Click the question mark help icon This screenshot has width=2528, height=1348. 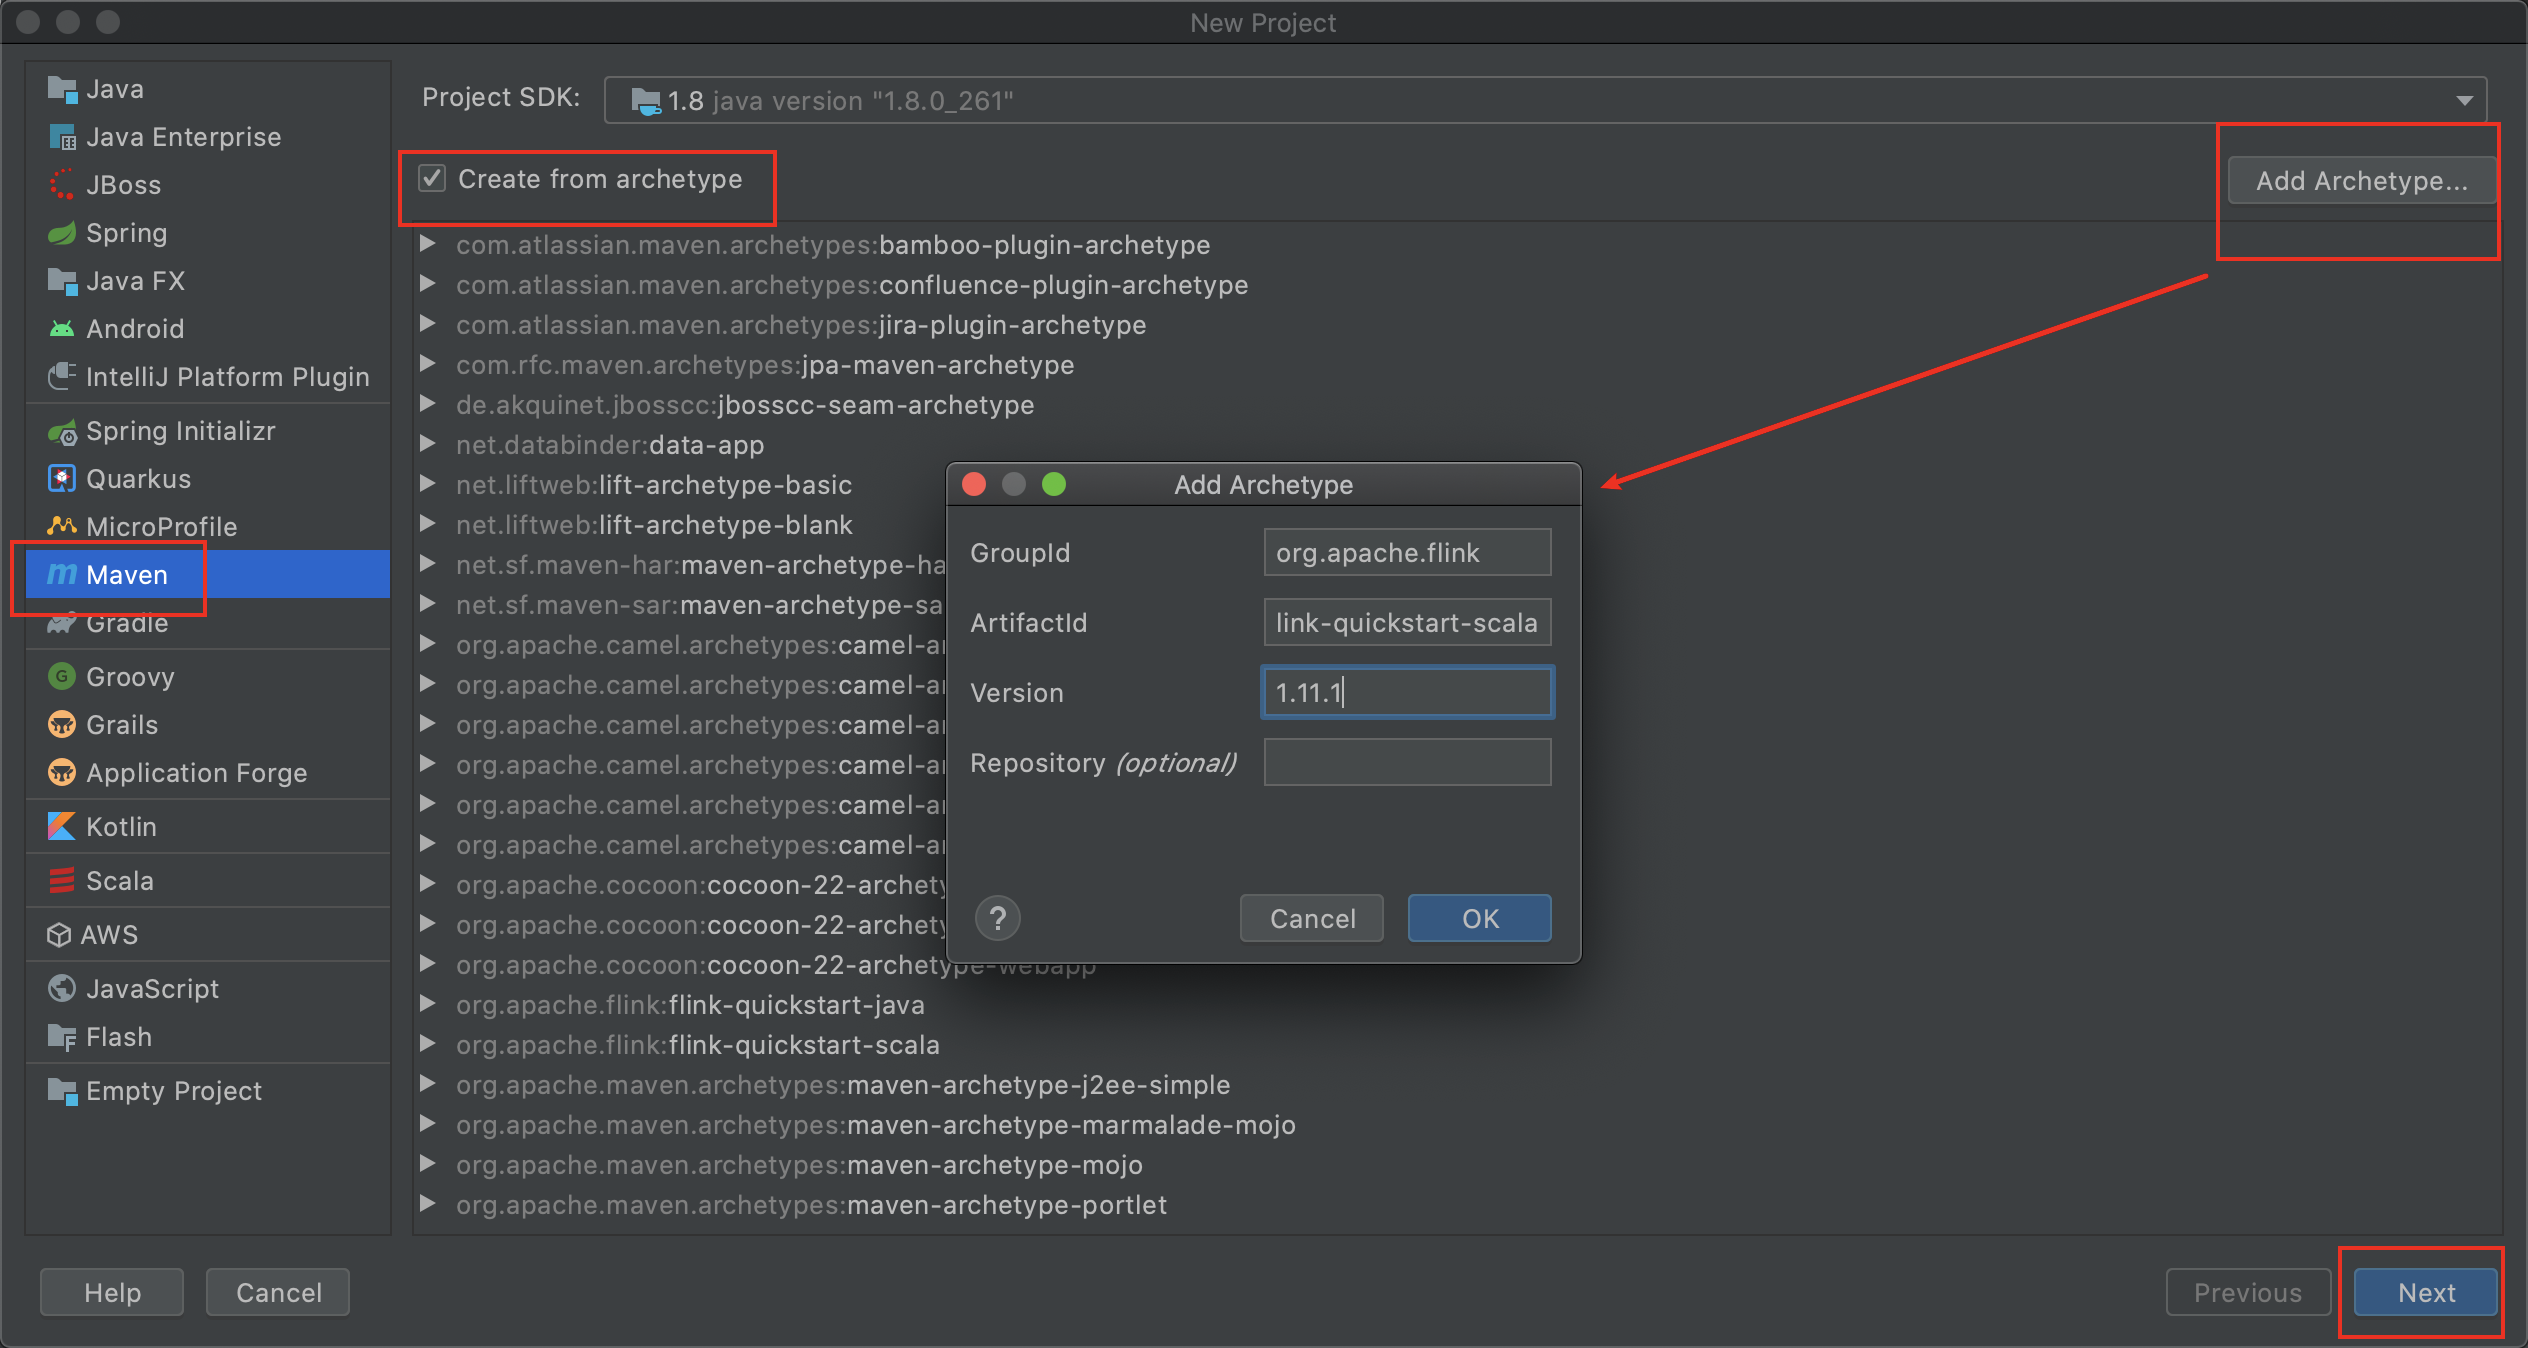click(x=997, y=918)
